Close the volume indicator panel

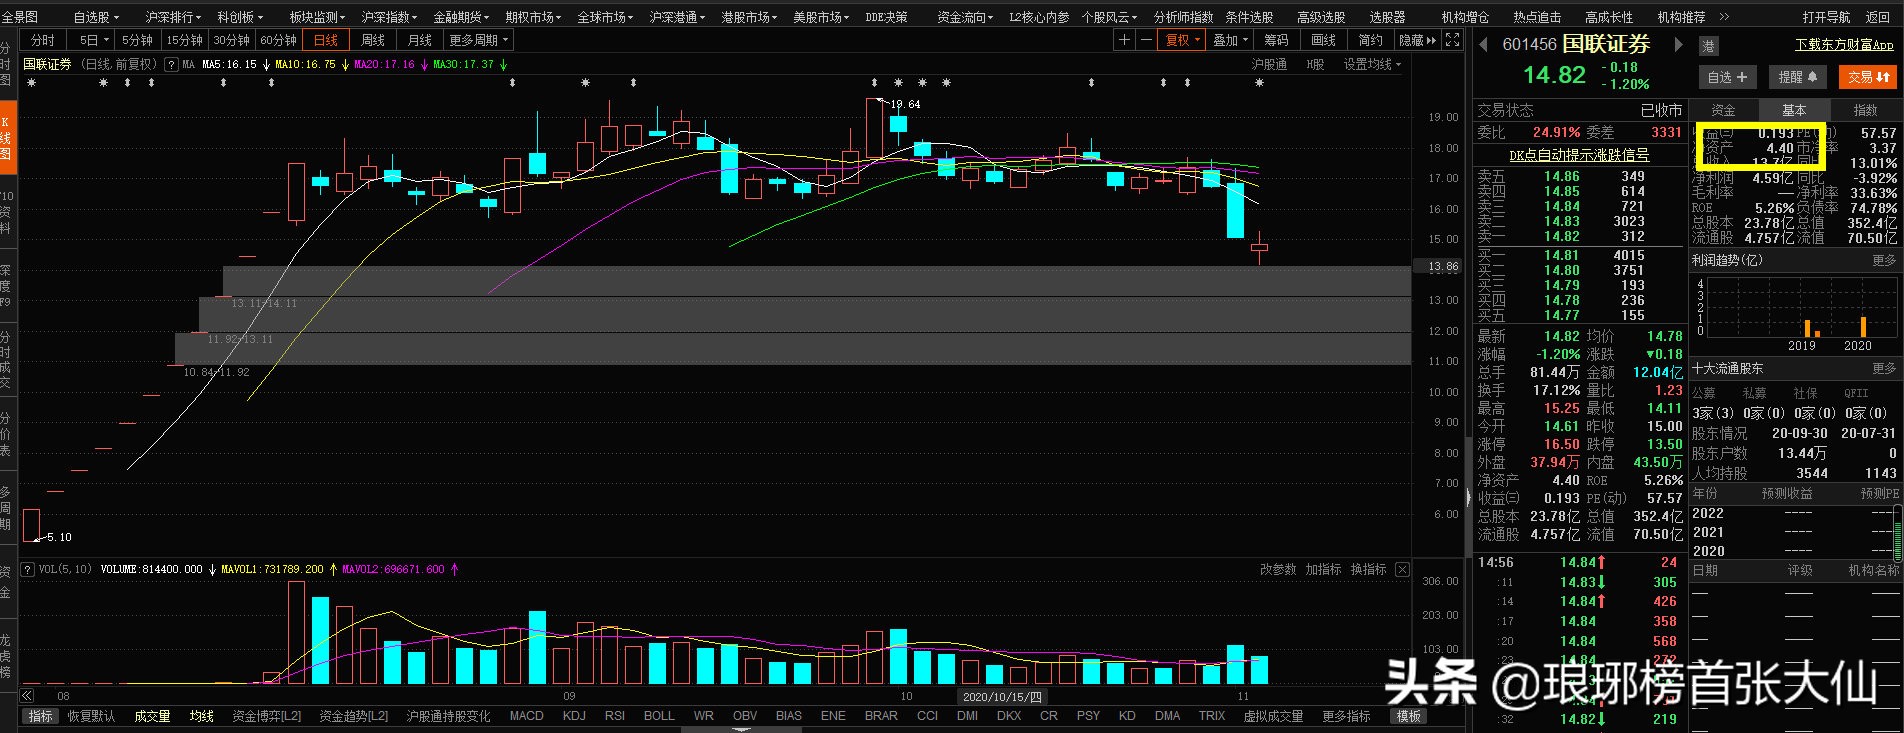[x=1402, y=569]
